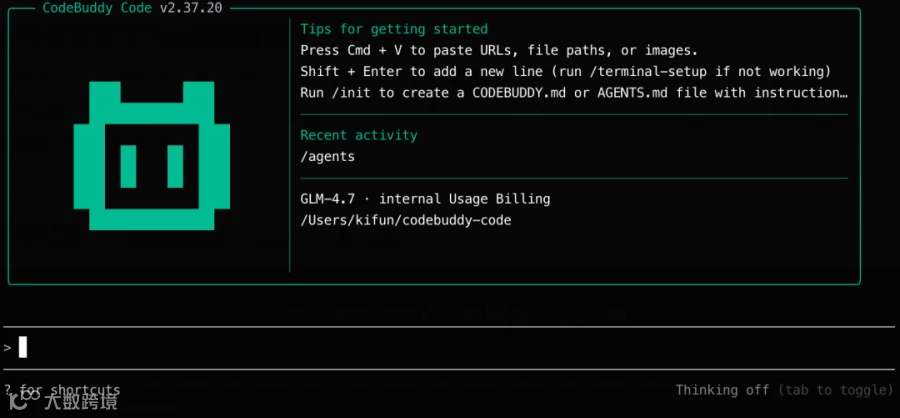
Task: Click the Tips for getting started heading
Action: click(394, 29)
